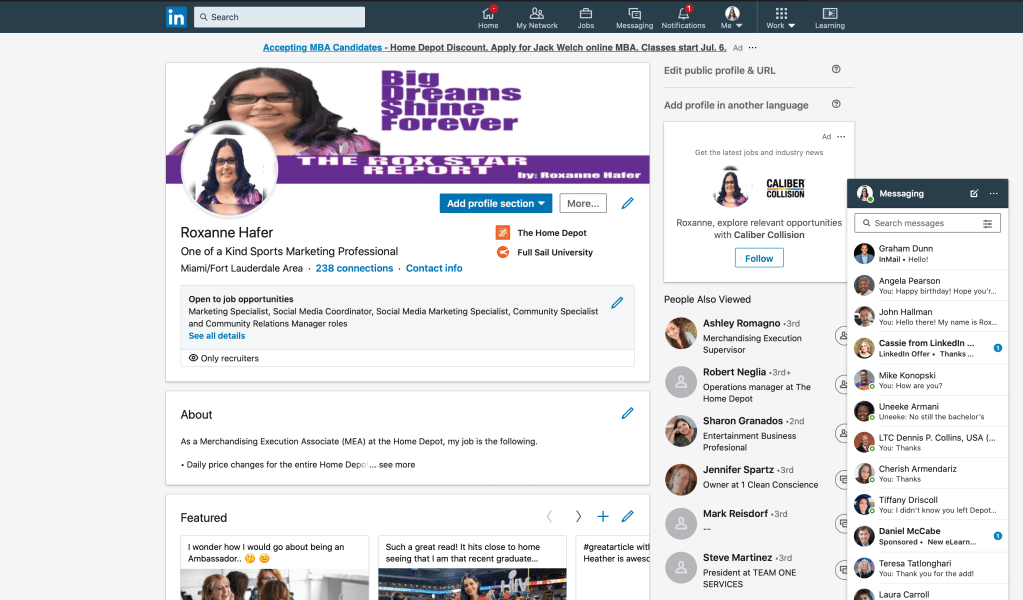The image size is (1023, 600).
Task: Click compose new message icon
Action: point(974,193)
